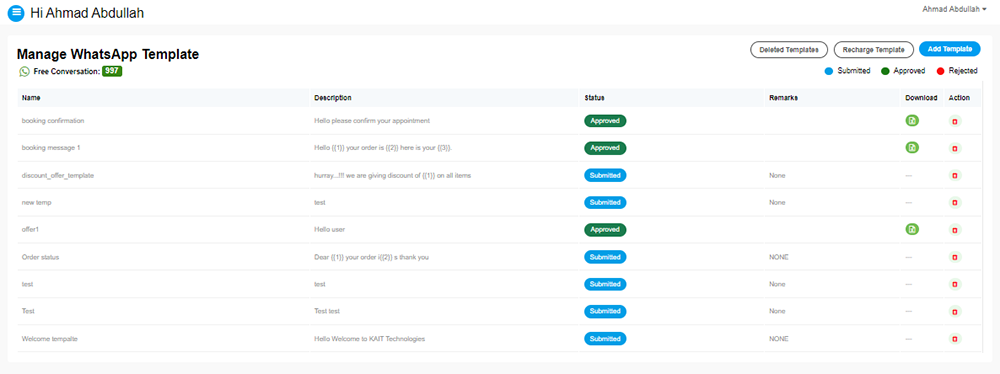Delete the discount_offer_template row

click(x=955, y=176)
